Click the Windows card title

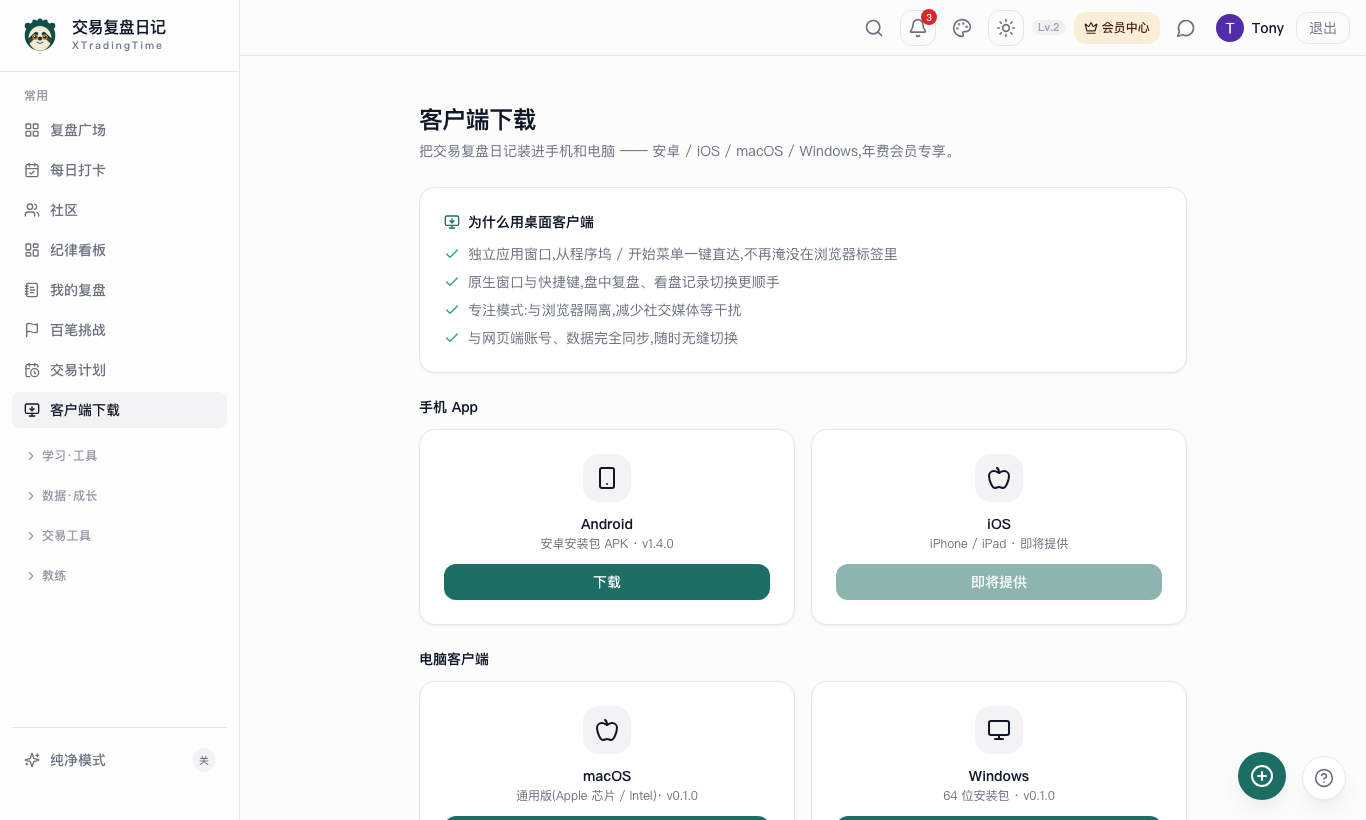click(x=999, y=776)
